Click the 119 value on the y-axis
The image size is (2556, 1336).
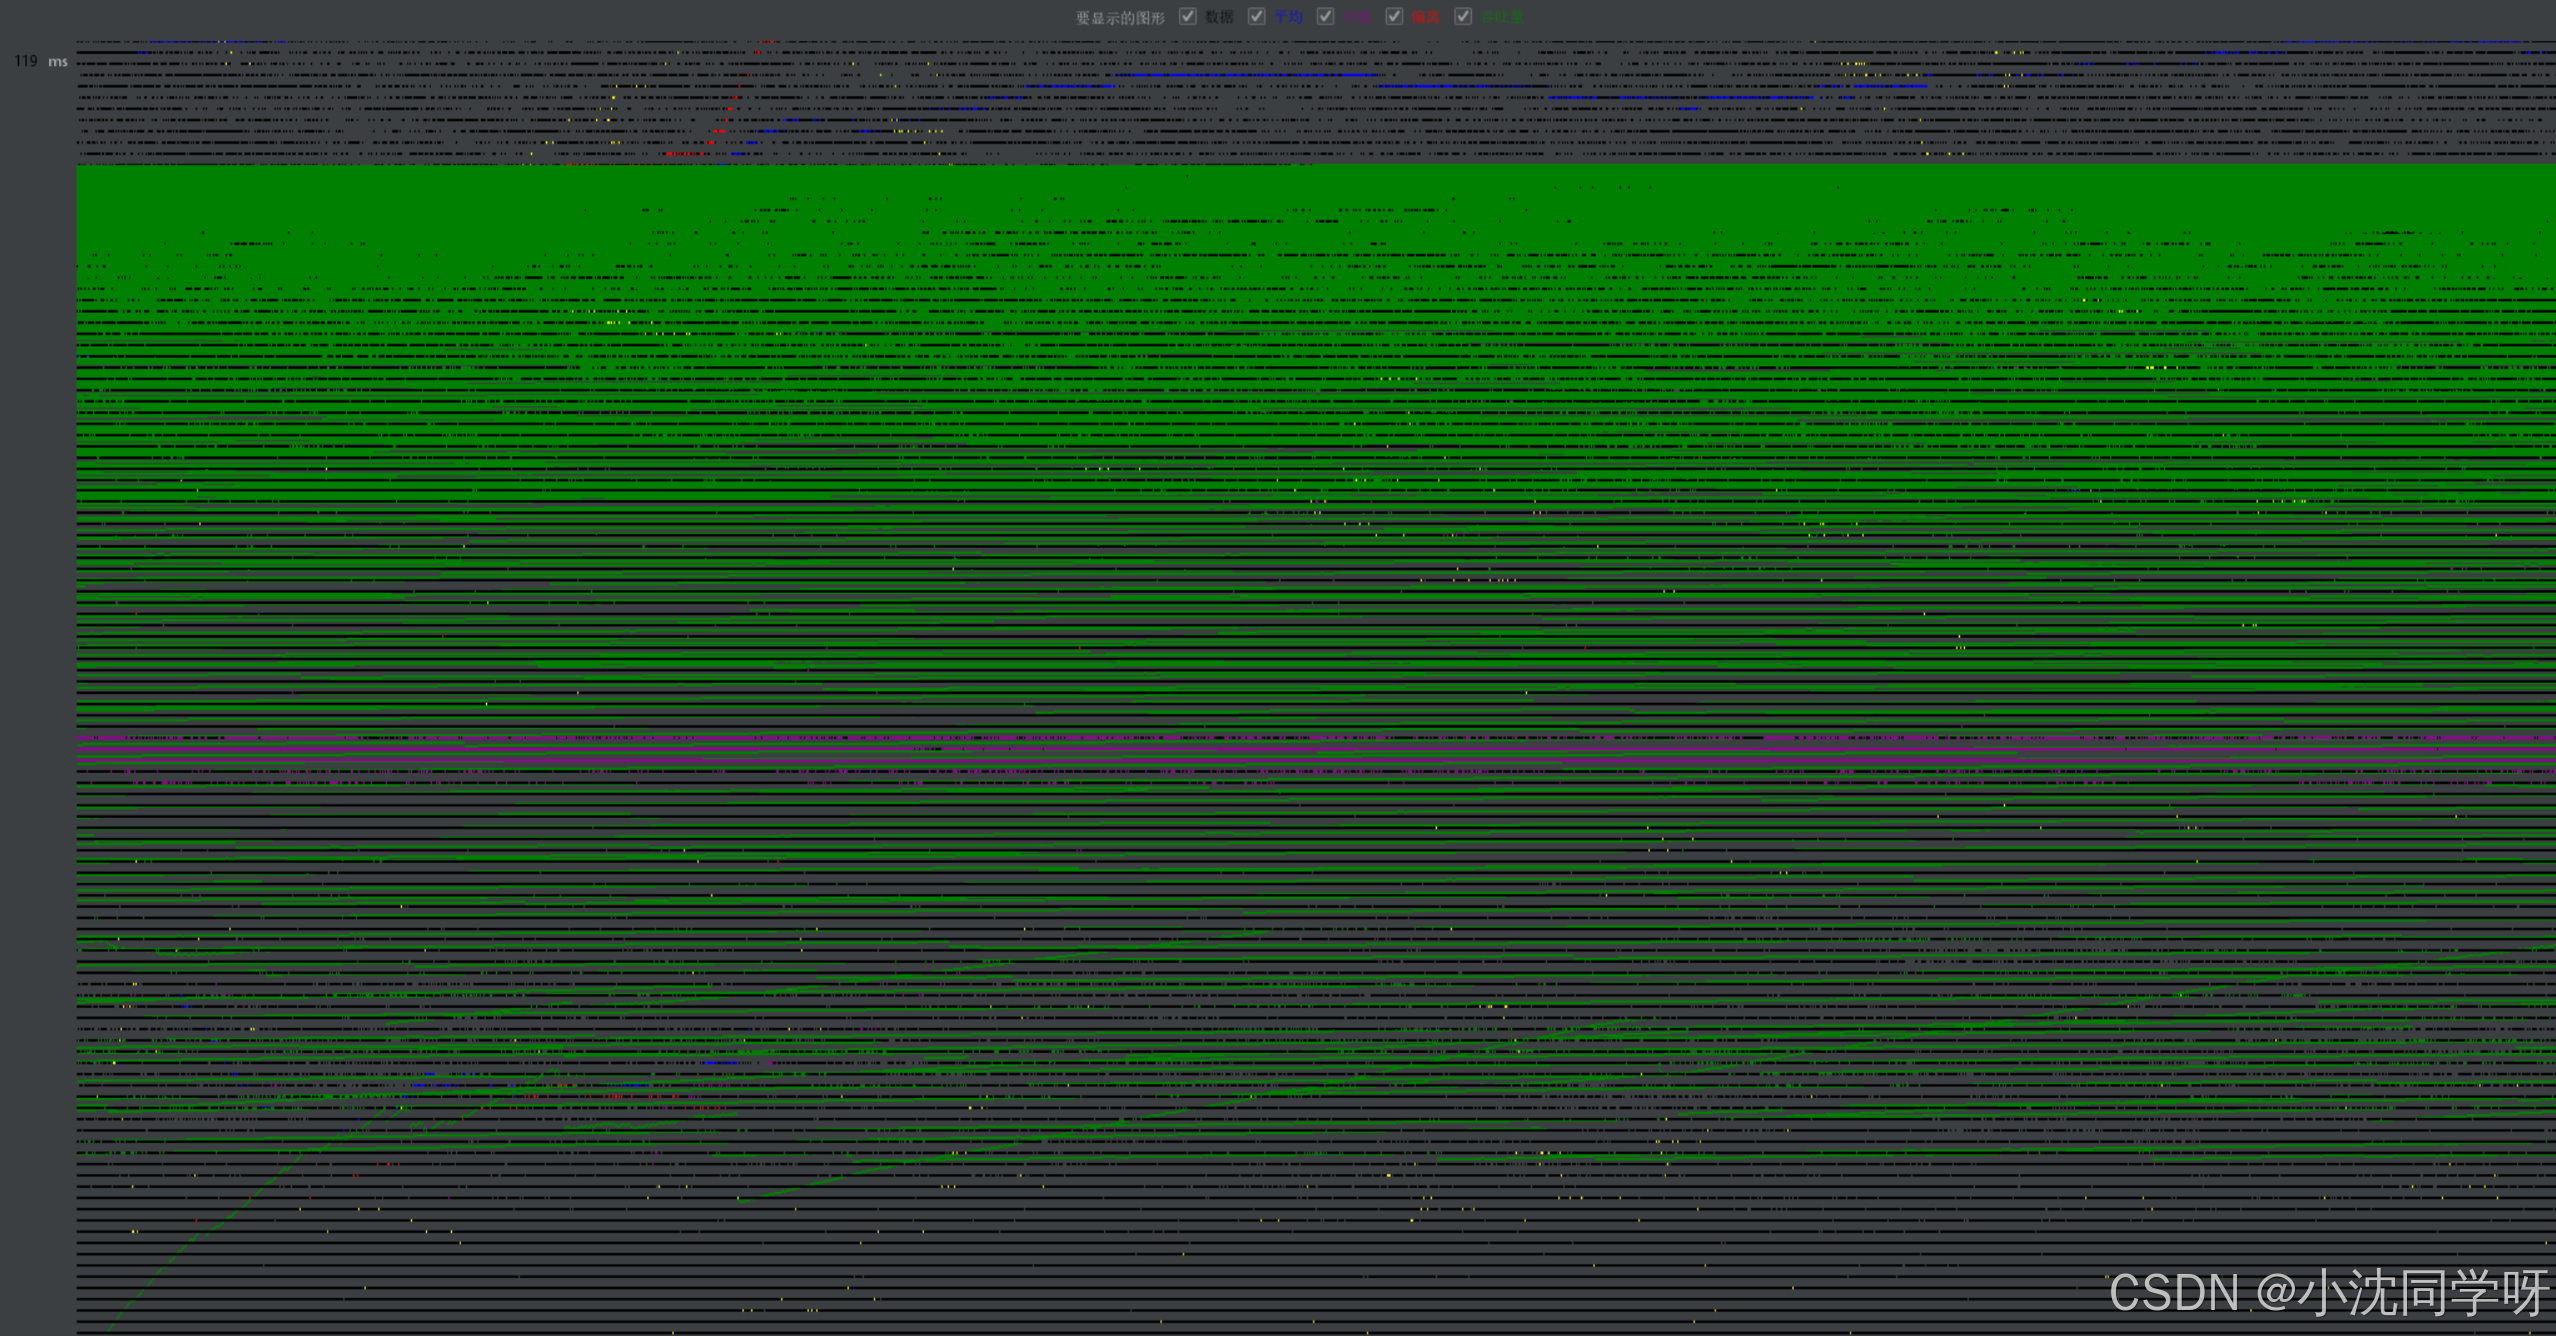click(26, 61)
